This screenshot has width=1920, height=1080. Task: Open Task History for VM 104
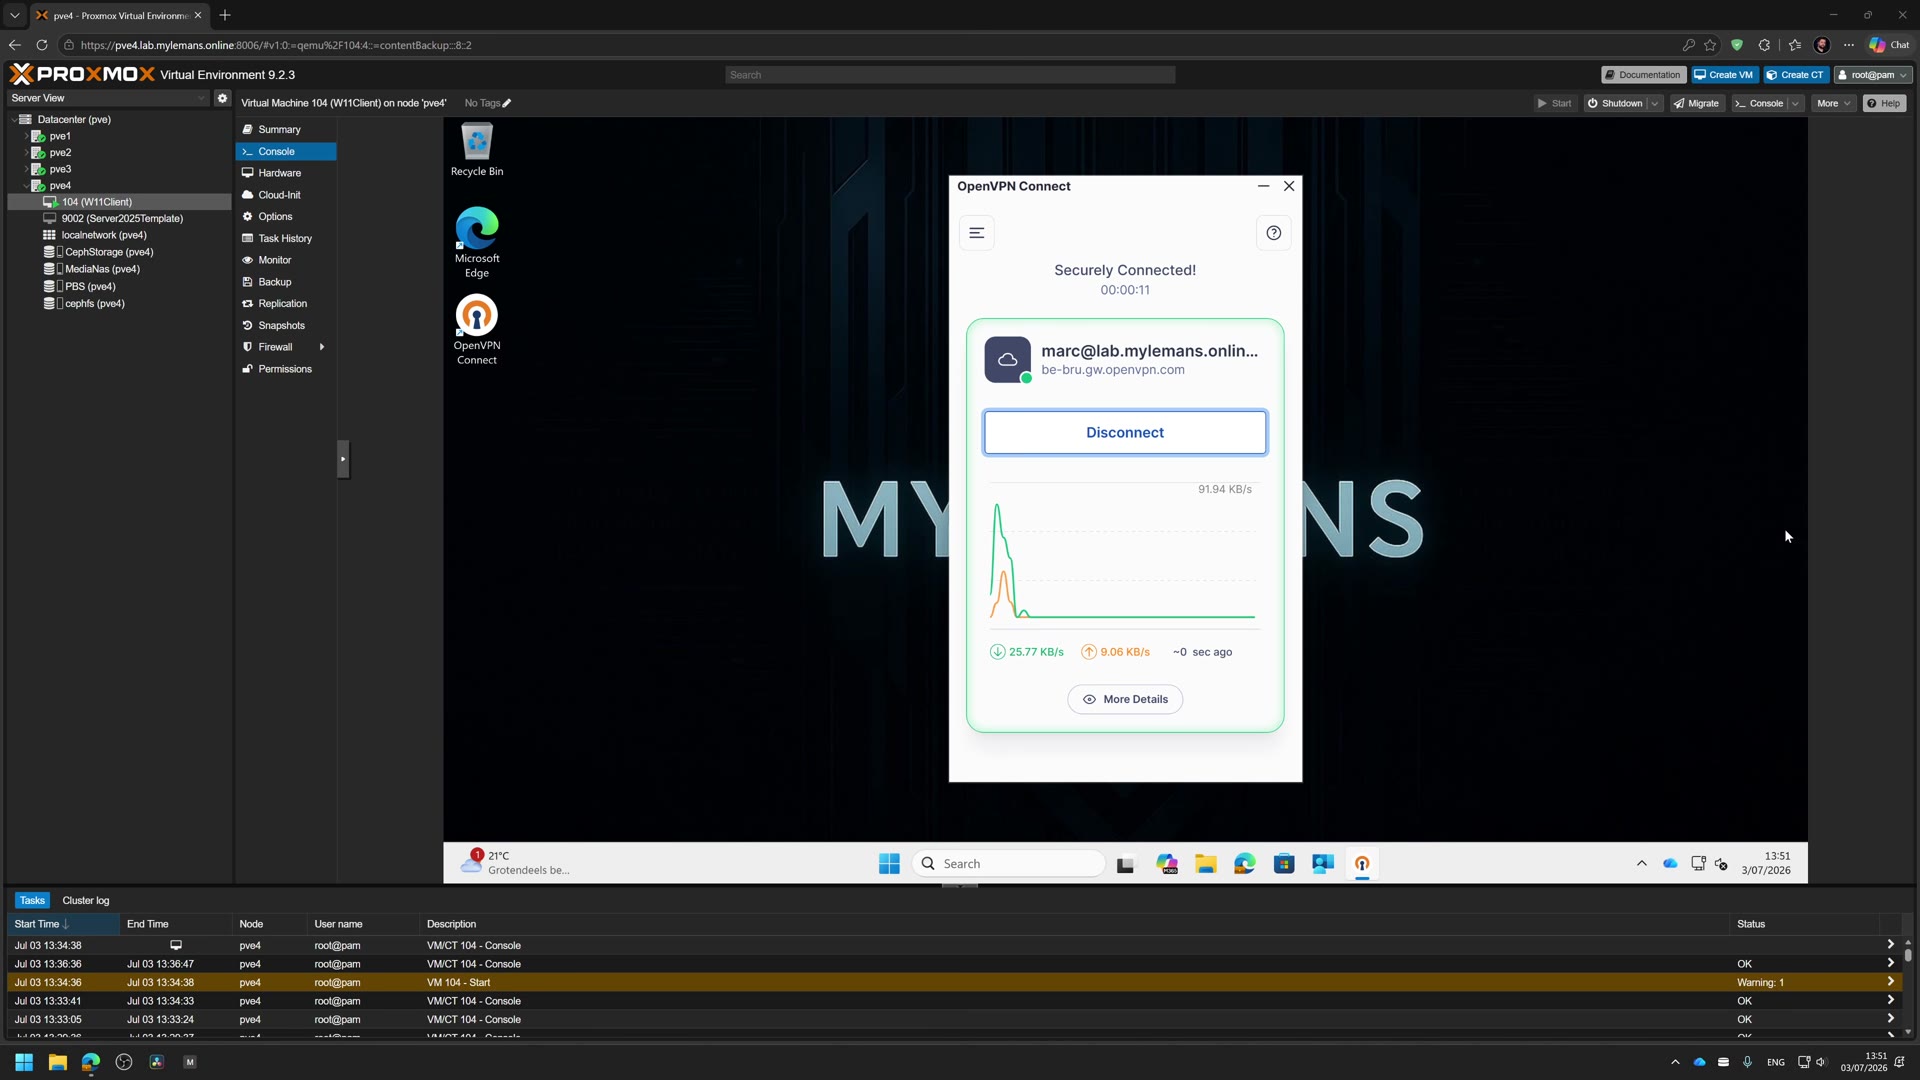[x=286, y=239]
